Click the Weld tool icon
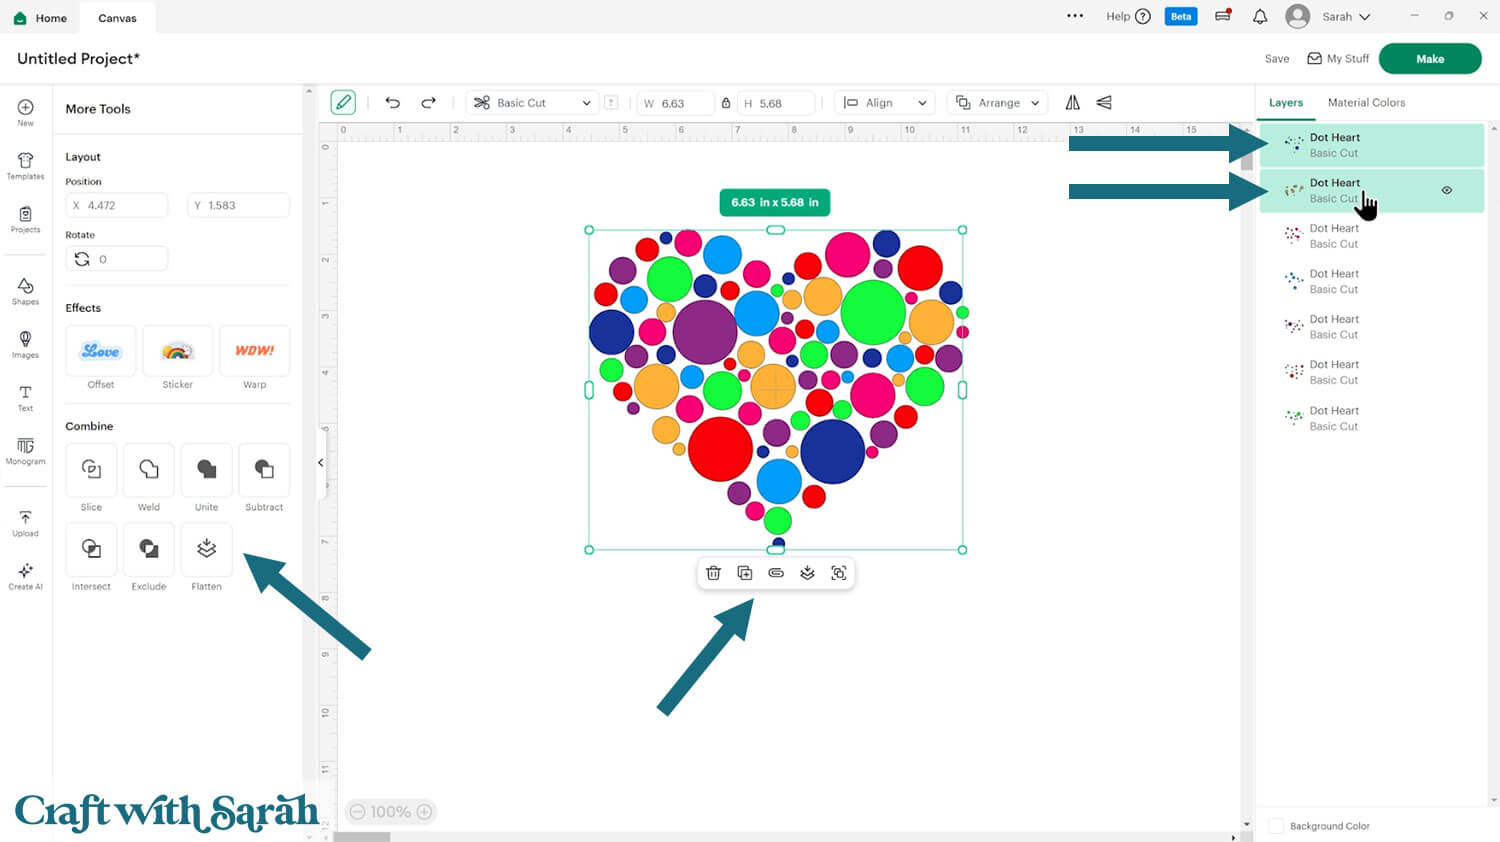The image size is (1500, 842). click(148, 470)
